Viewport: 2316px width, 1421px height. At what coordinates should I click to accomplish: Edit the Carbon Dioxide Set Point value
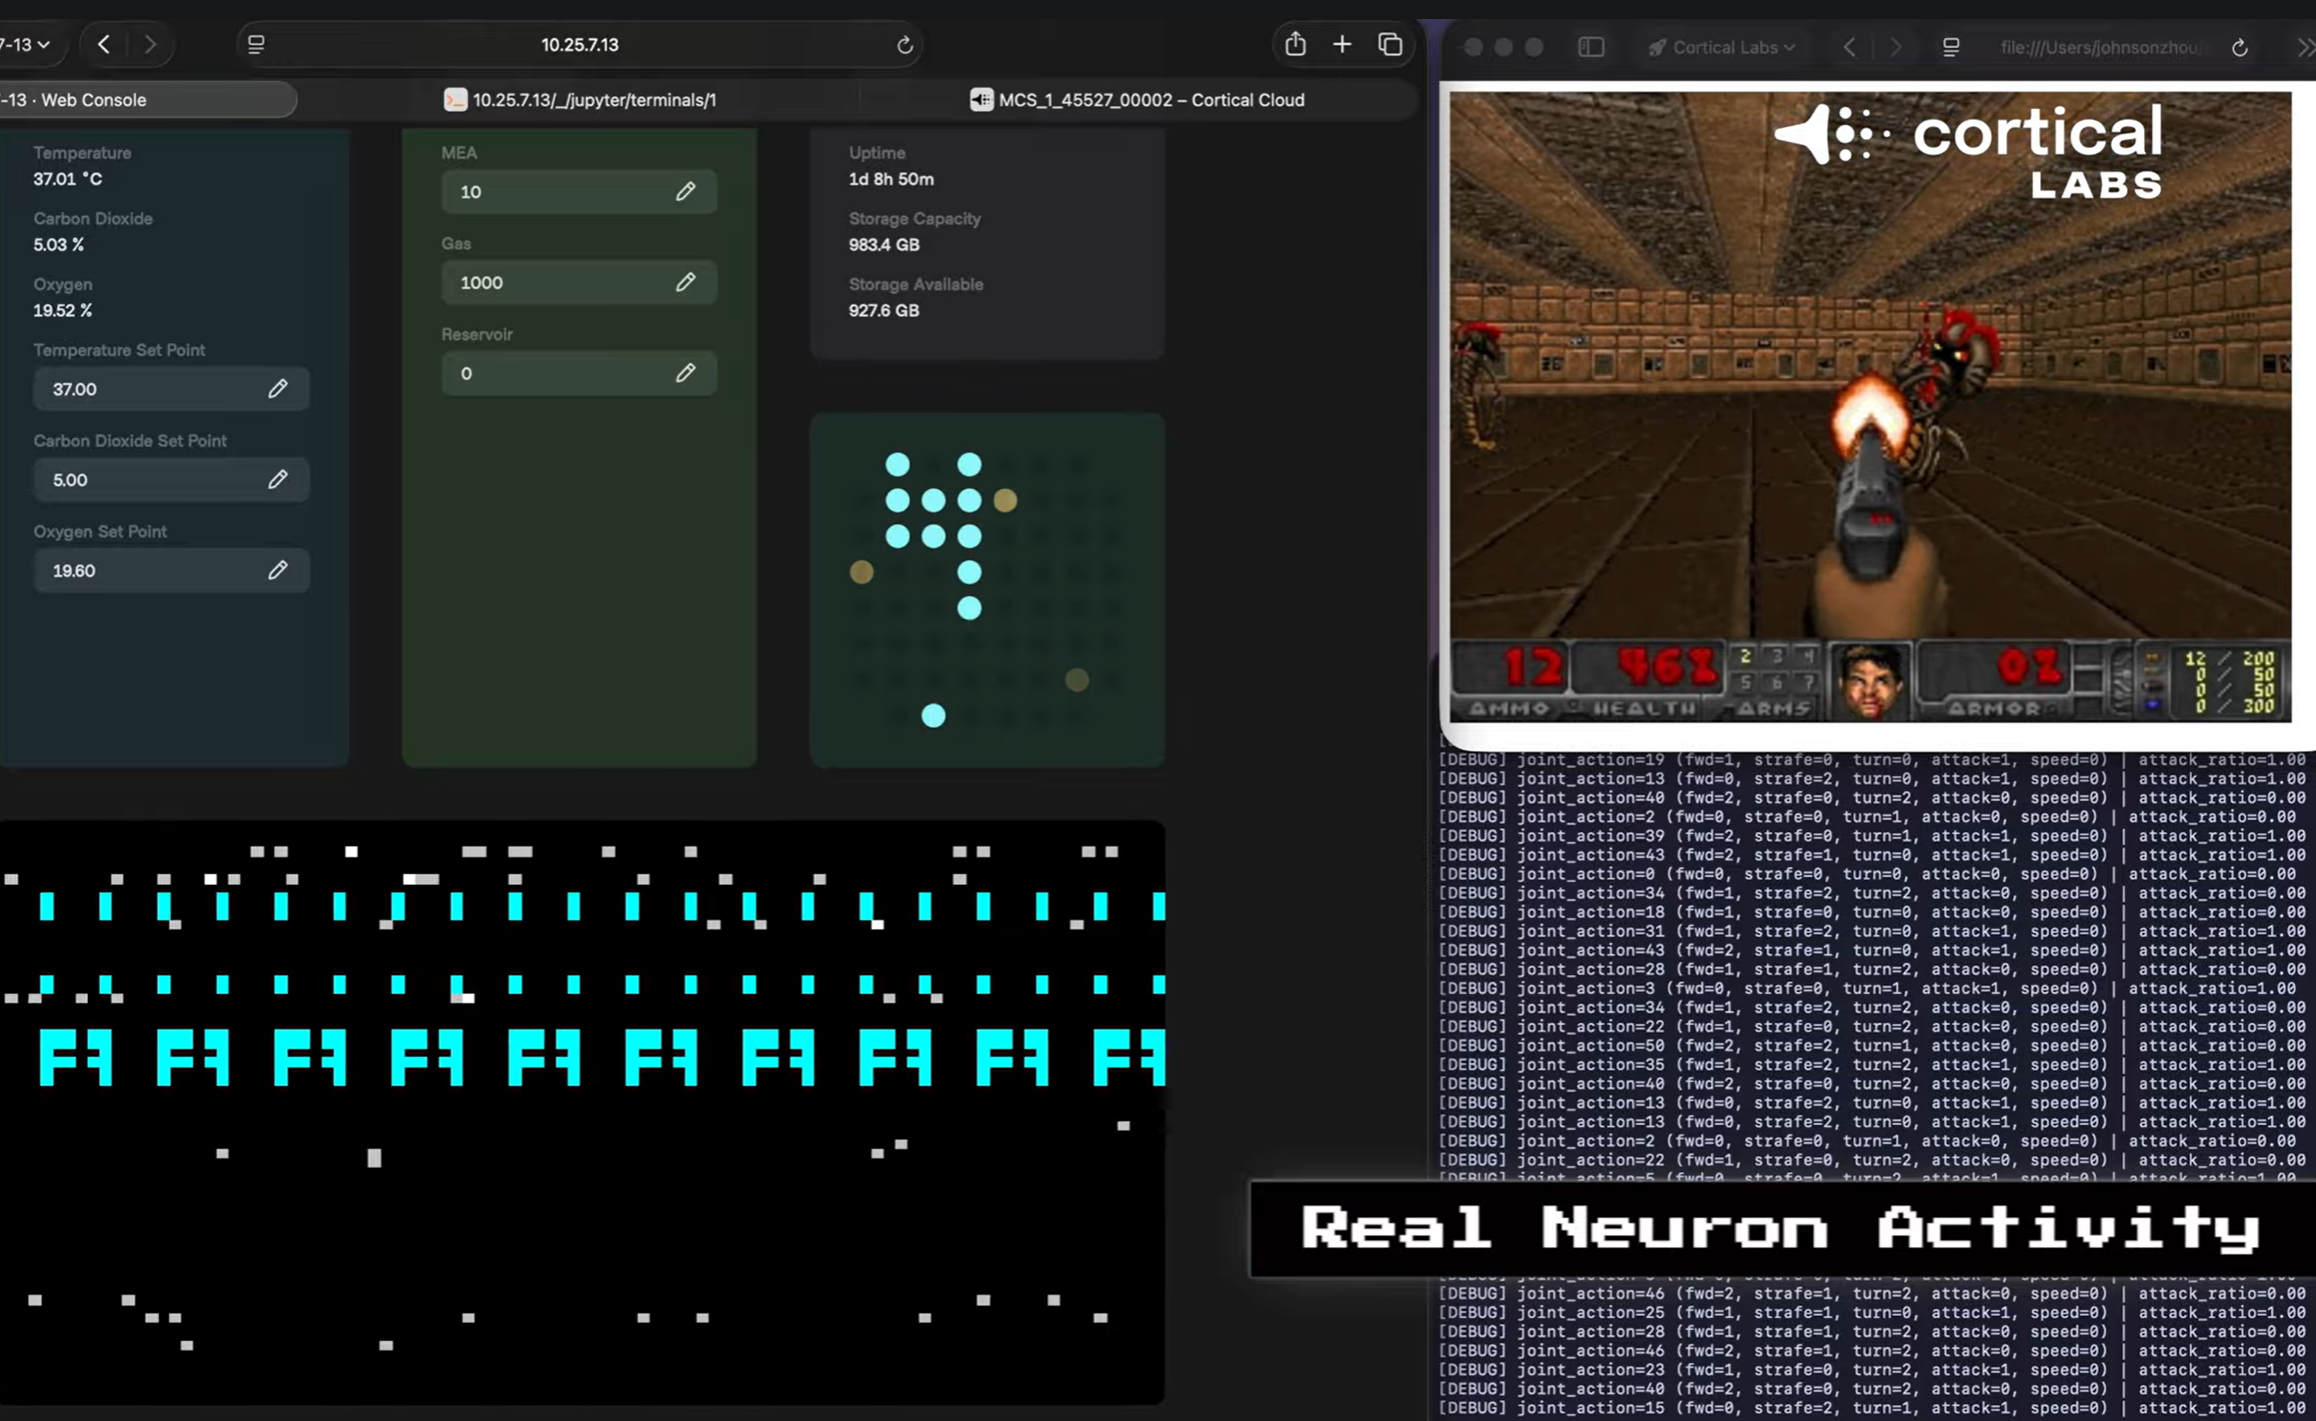[x=278, y=480]
